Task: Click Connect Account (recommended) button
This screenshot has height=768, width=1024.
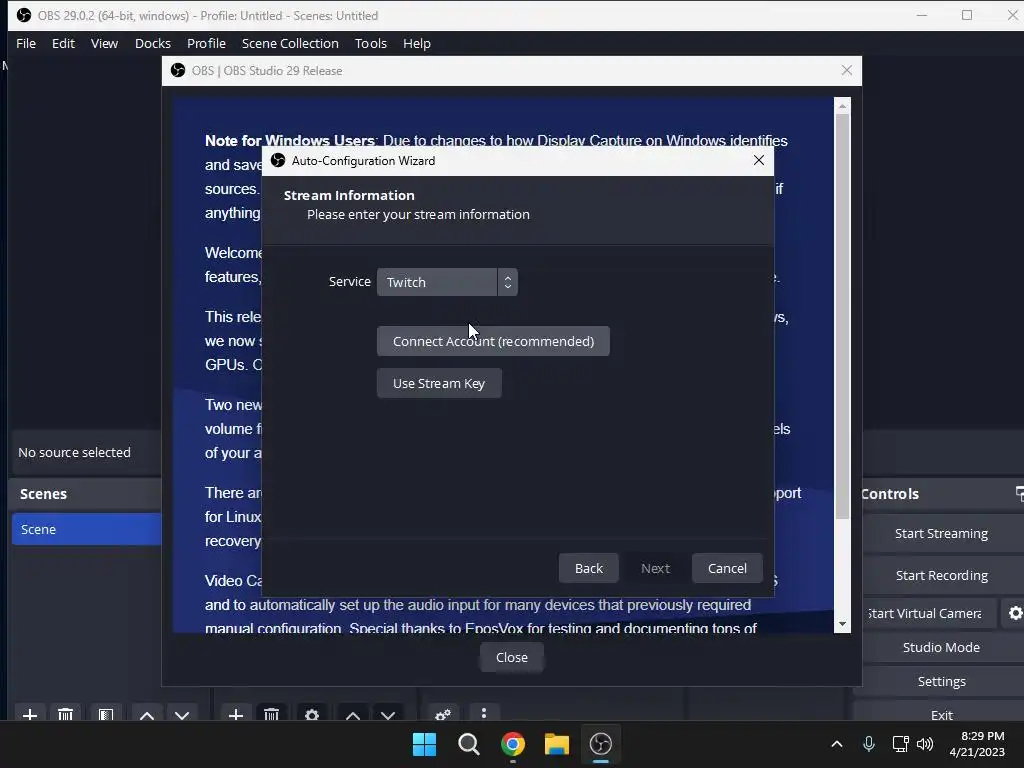Action: pos(493,342)
